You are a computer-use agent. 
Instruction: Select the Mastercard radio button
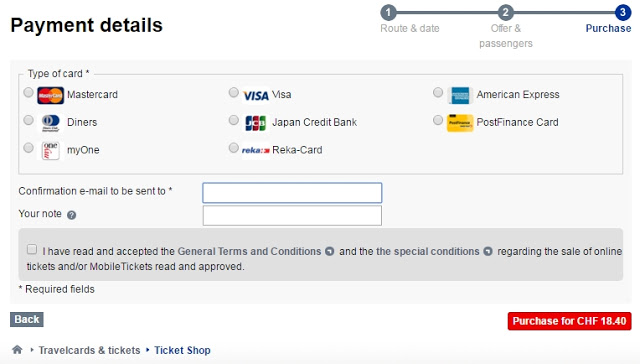coord(28,93)
